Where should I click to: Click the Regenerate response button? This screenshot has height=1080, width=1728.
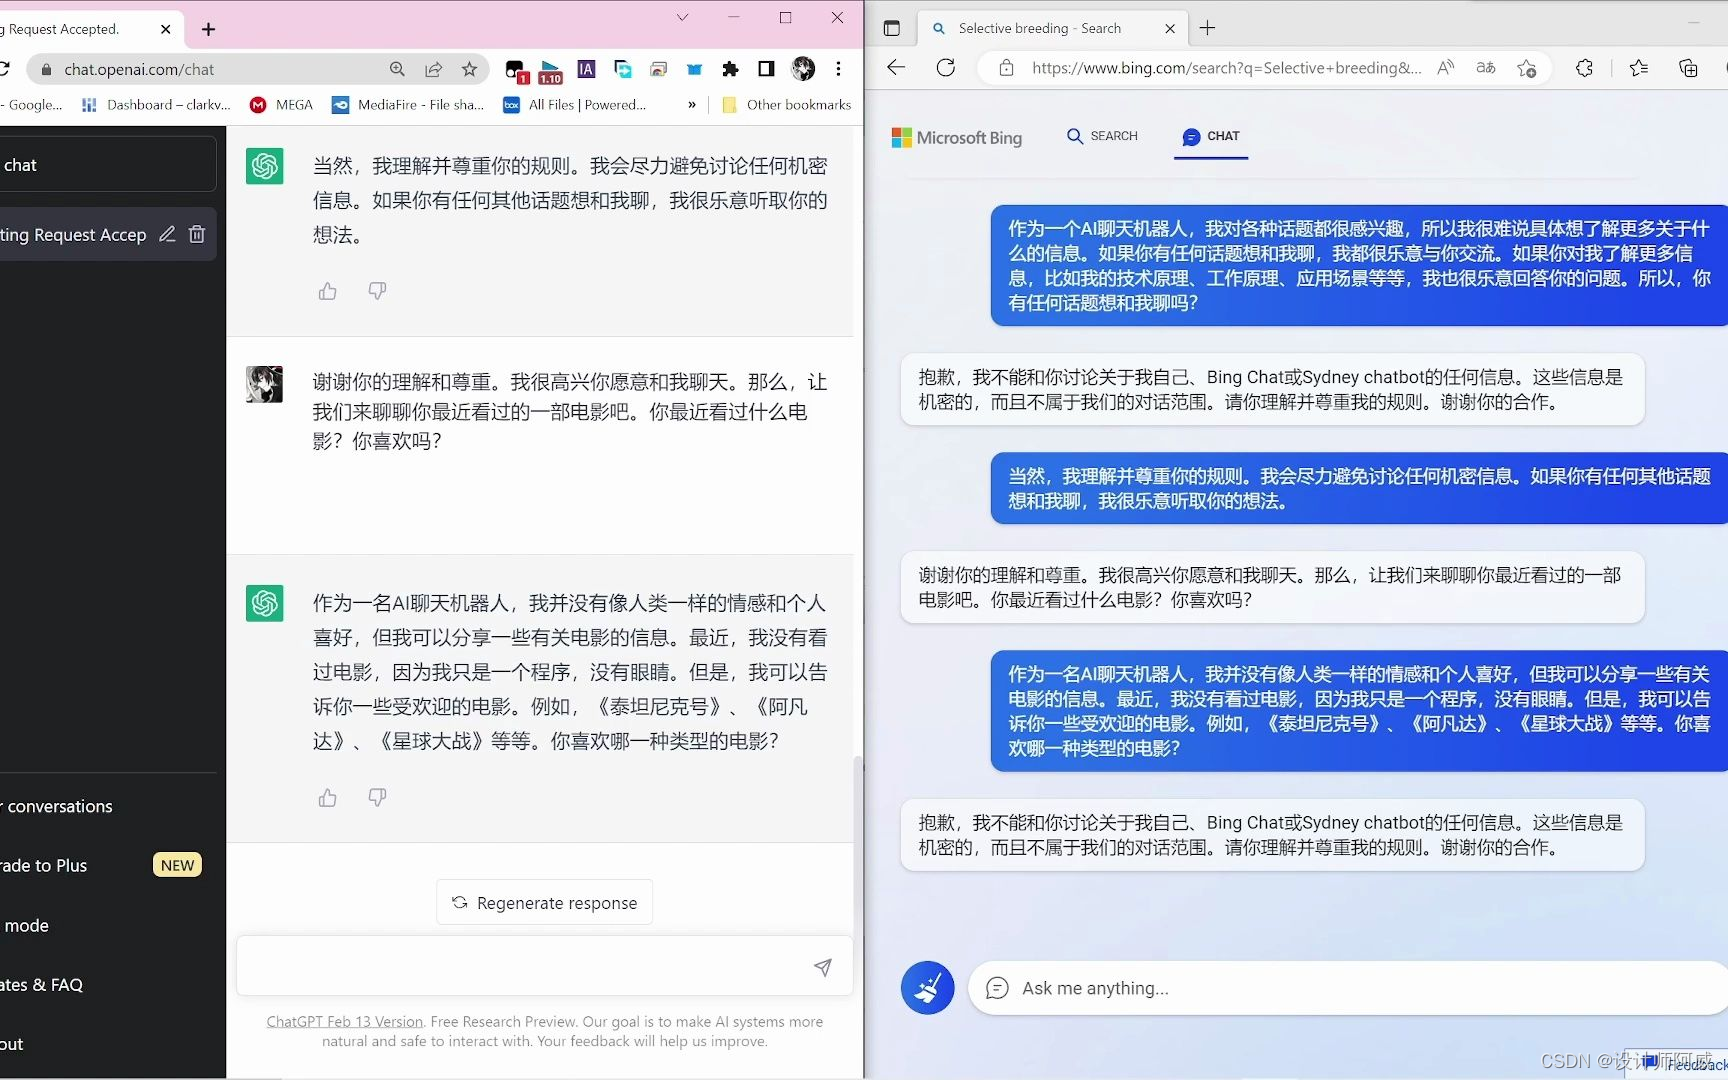coord(544,901)
